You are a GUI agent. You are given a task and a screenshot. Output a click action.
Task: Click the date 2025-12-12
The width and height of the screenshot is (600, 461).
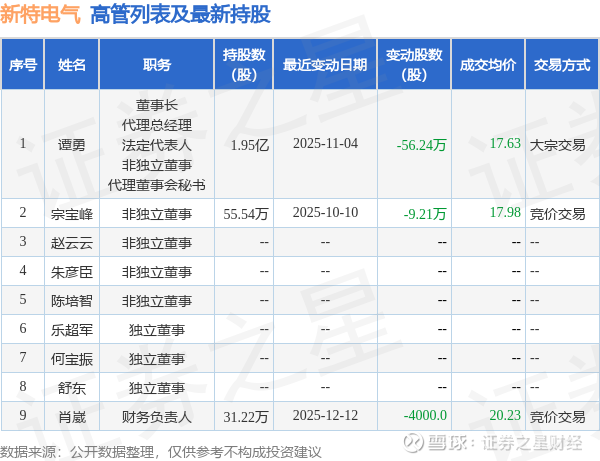click(x=325, y=415)
